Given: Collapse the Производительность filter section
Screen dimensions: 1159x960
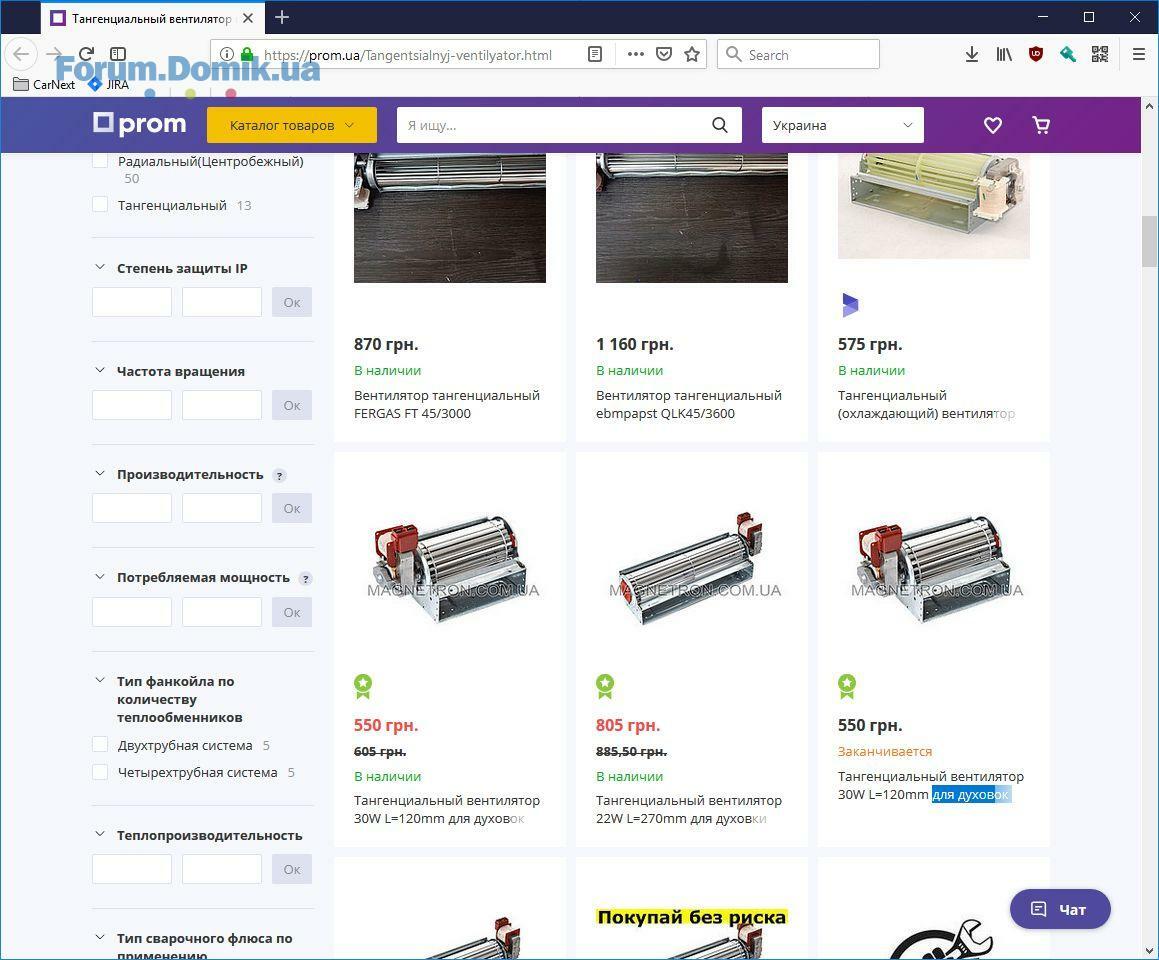Looking at the screenshot, I should tap(100, 474).
